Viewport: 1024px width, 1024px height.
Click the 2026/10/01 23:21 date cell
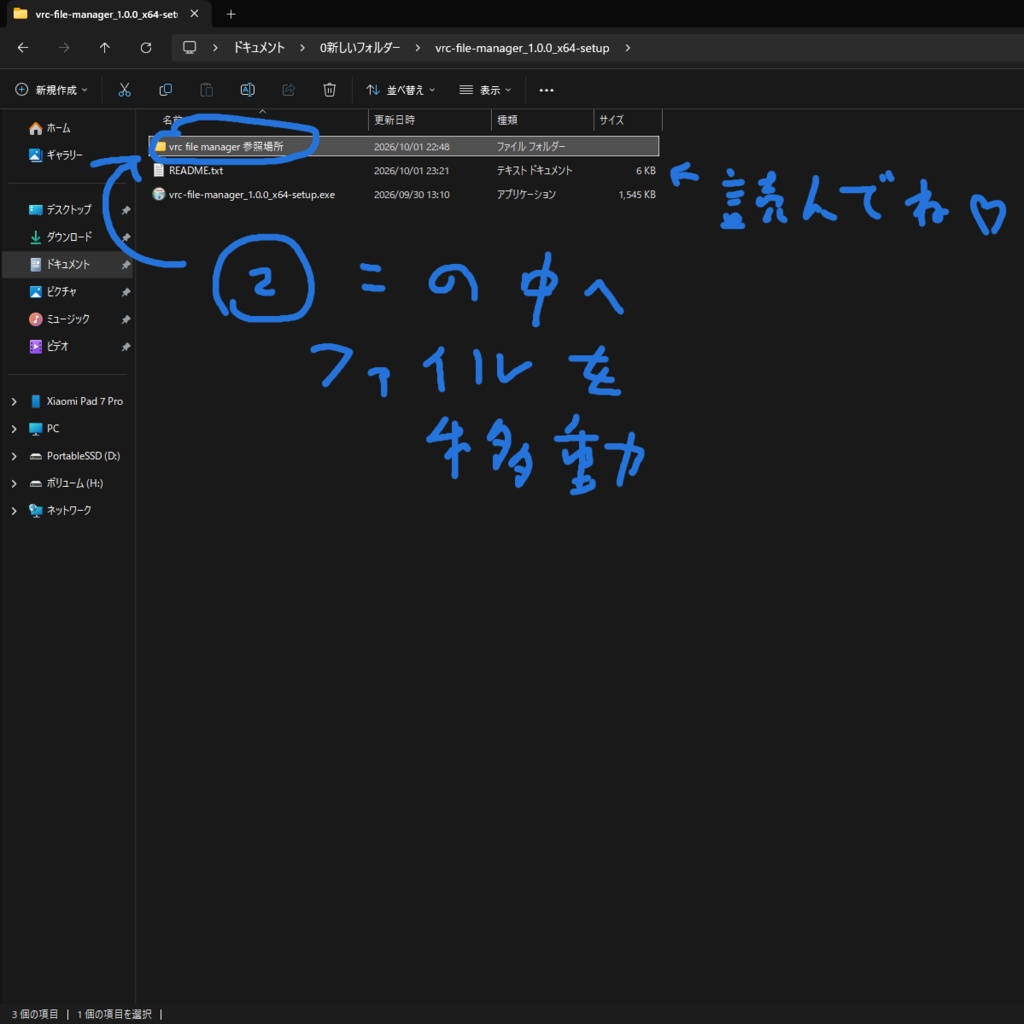[x=411, y=170]
